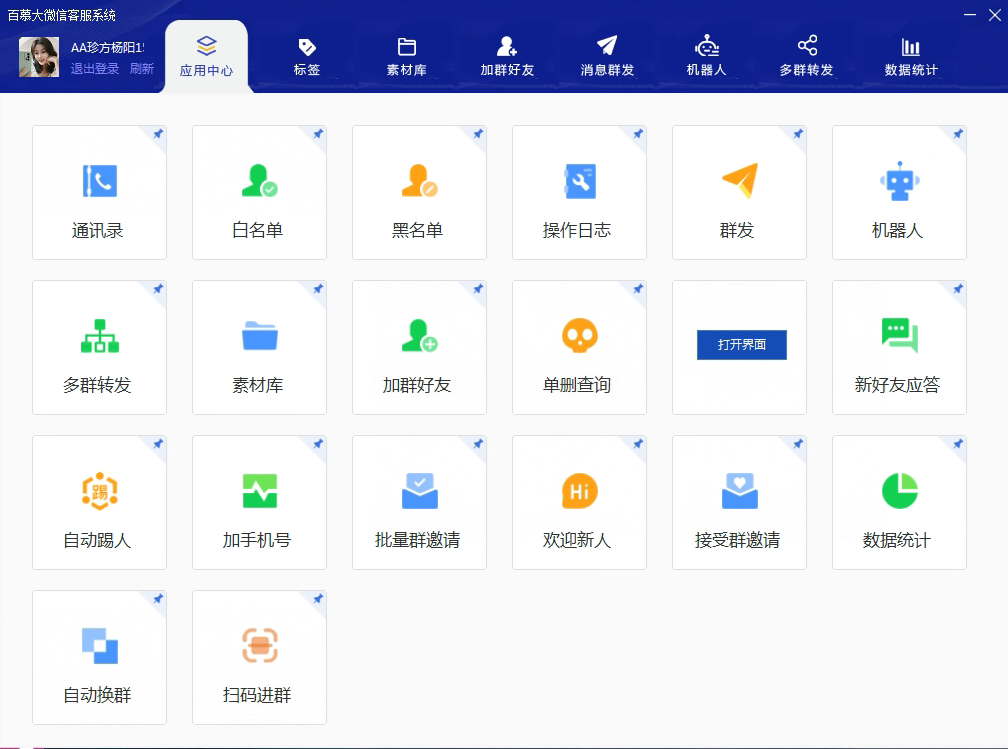Click the 刷新 refresh link
Image resolution: width=1008 pixels, height=749 pixels.
[142, 69]
